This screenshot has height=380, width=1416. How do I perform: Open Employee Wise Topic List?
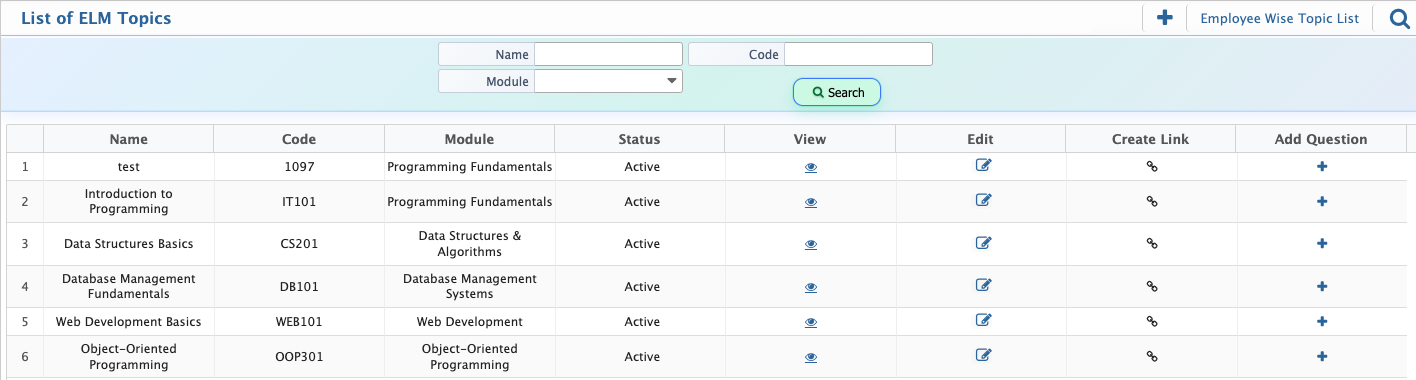[x=1279, y=18]
